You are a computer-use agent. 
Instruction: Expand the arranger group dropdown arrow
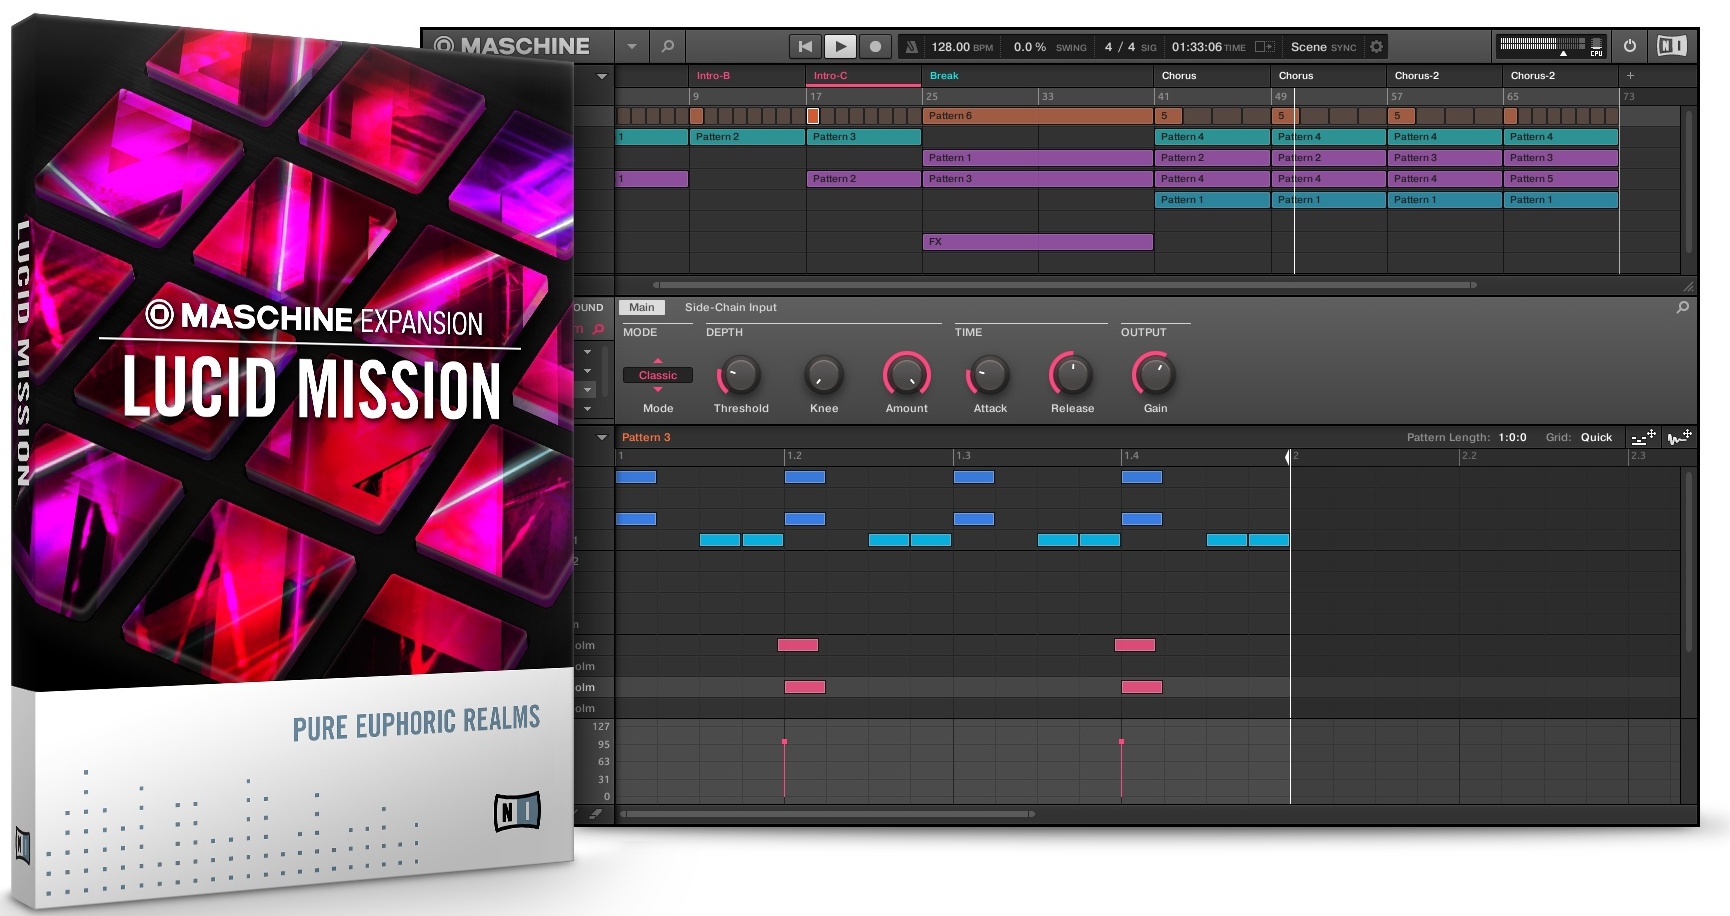[x=602, y=76]
